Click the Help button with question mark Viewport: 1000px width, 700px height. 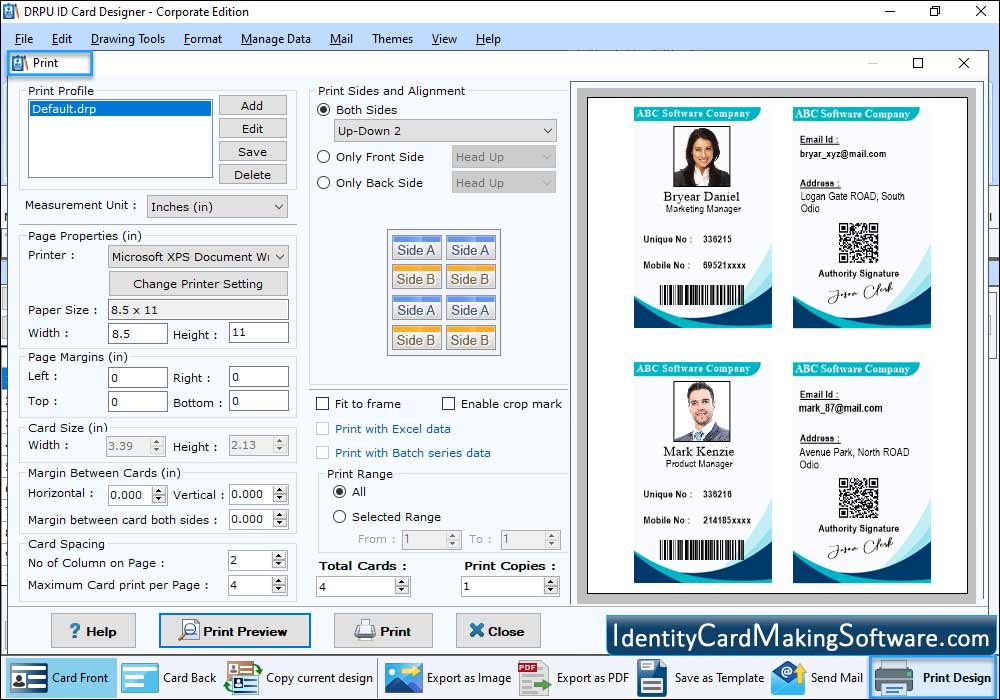tap(93, 631)
